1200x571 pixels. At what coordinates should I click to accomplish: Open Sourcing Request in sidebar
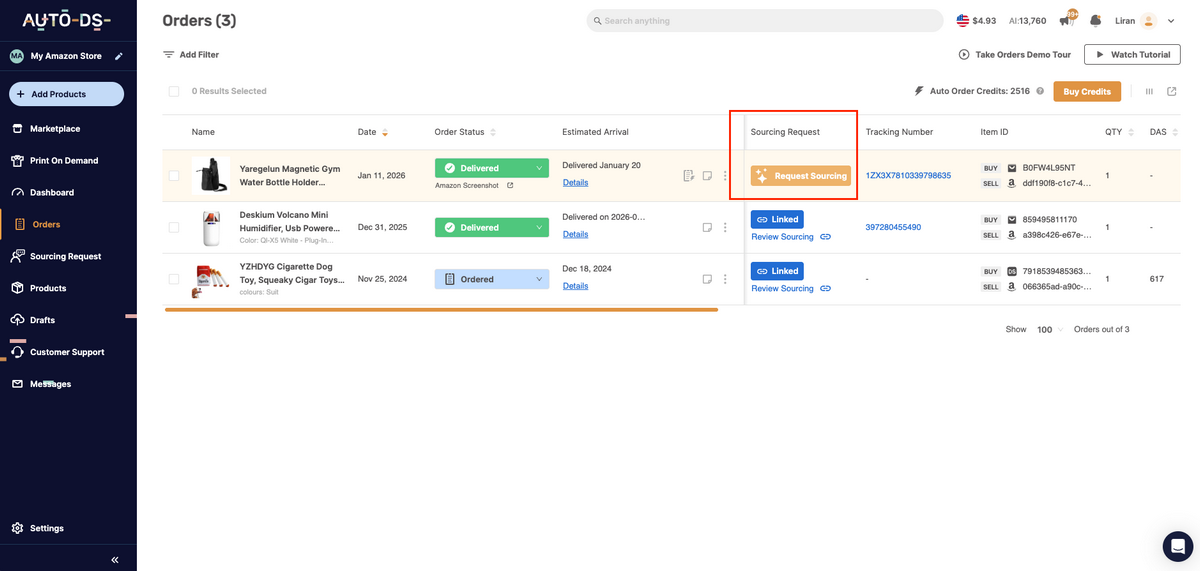[68, 256]
